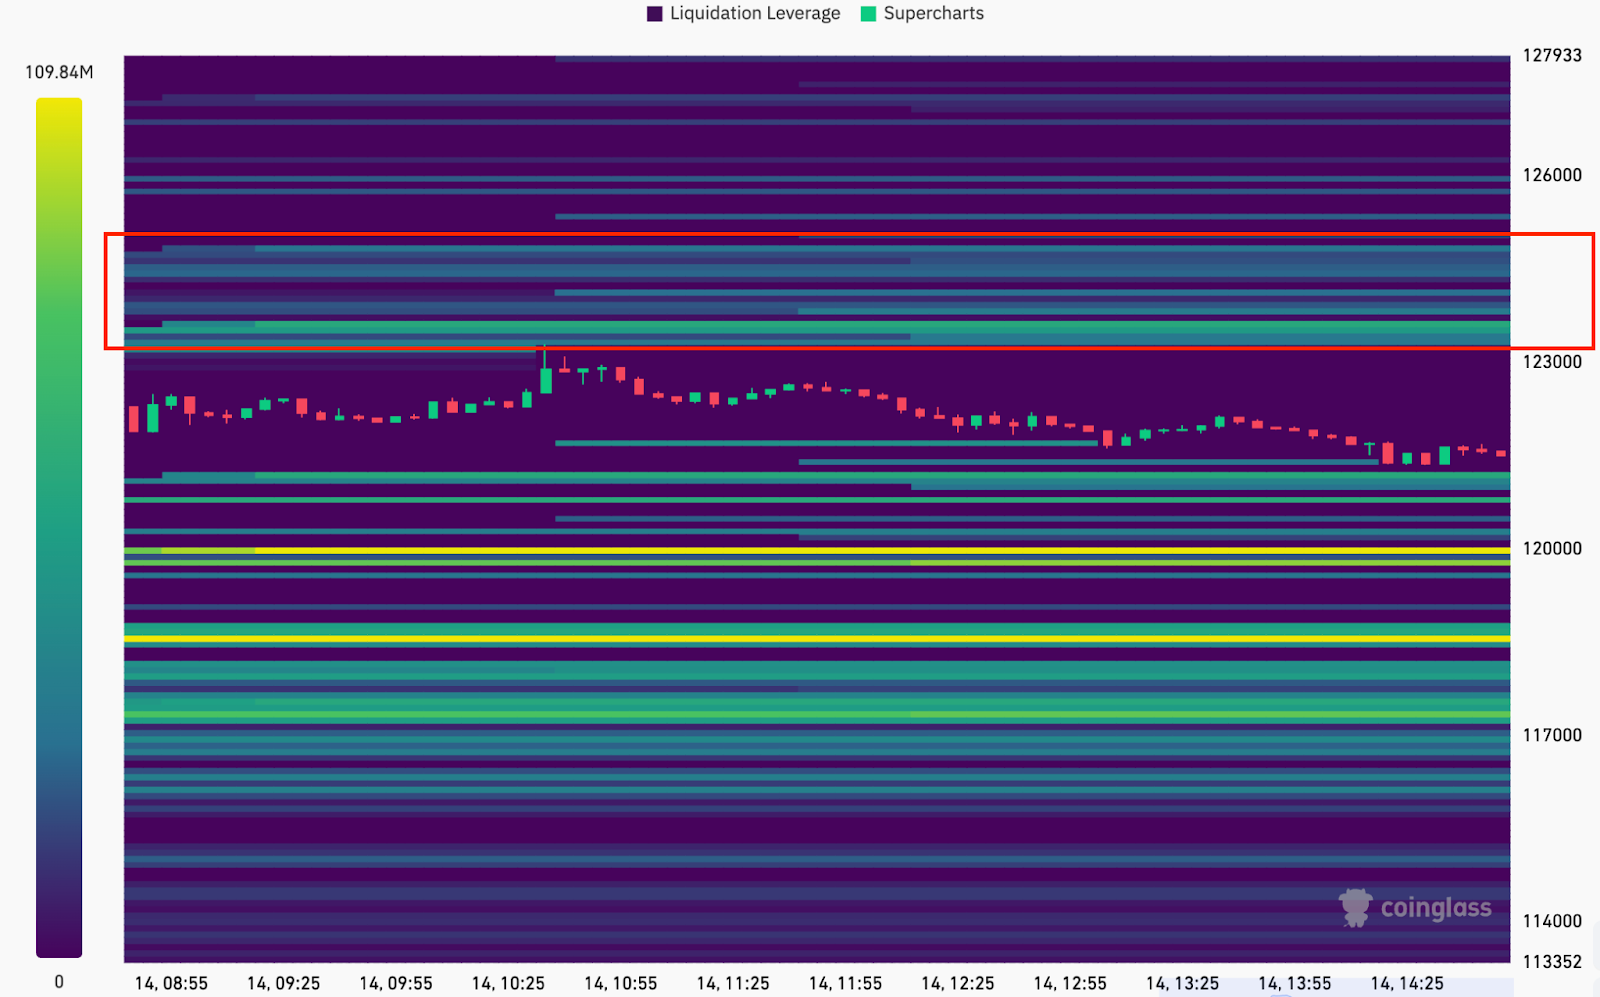This screenshot has width=1600, height=997.
Task: Click the 127933 price axis label
Action: (1551, 56)
